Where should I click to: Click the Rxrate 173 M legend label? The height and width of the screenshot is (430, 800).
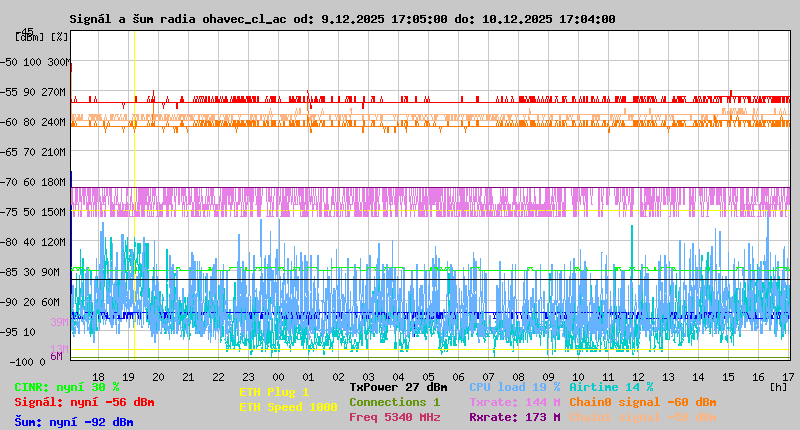(x=514, y=417)
